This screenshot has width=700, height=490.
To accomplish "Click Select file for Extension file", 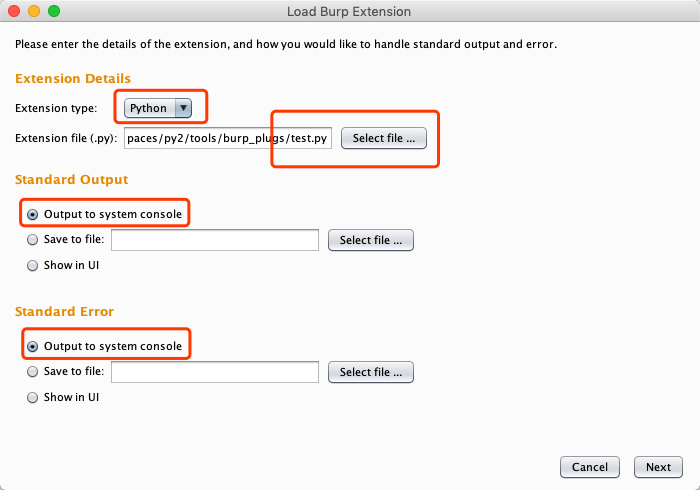I will coord(383,138).
